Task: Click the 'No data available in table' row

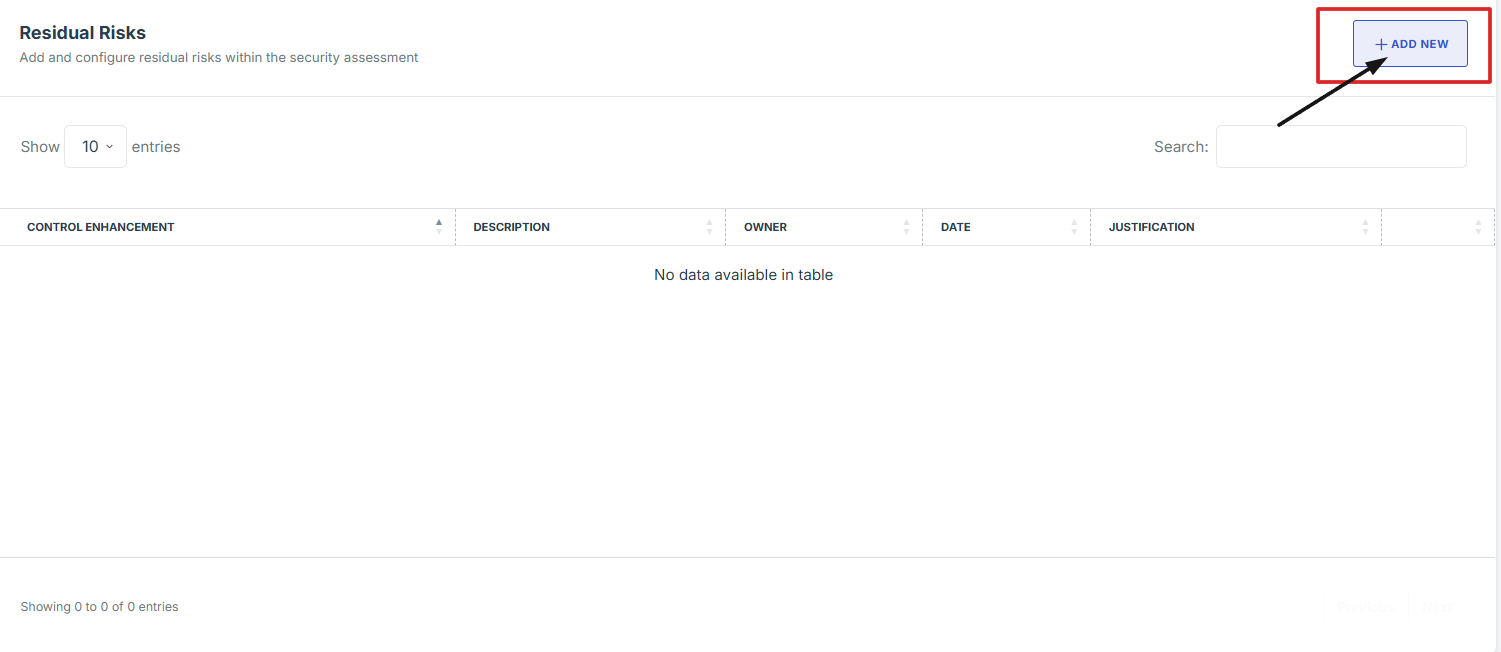Action: click(x=743, y=275)
